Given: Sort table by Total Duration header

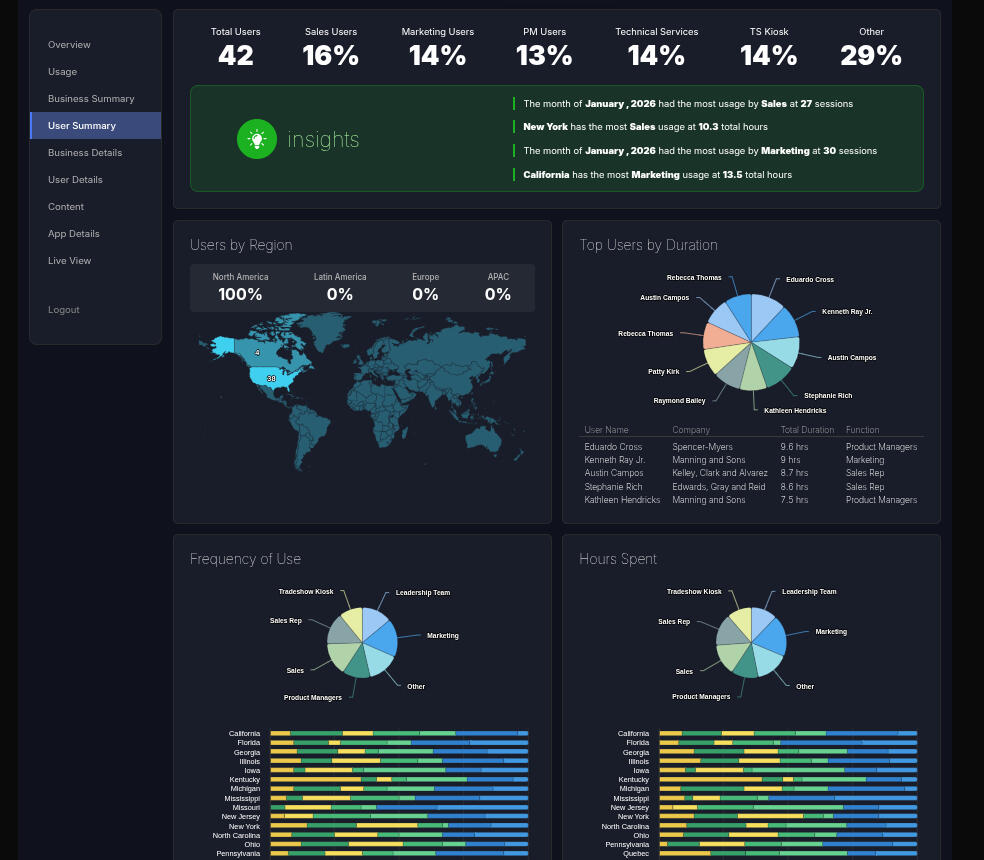Looking at the screenshot, I should 807,430.
